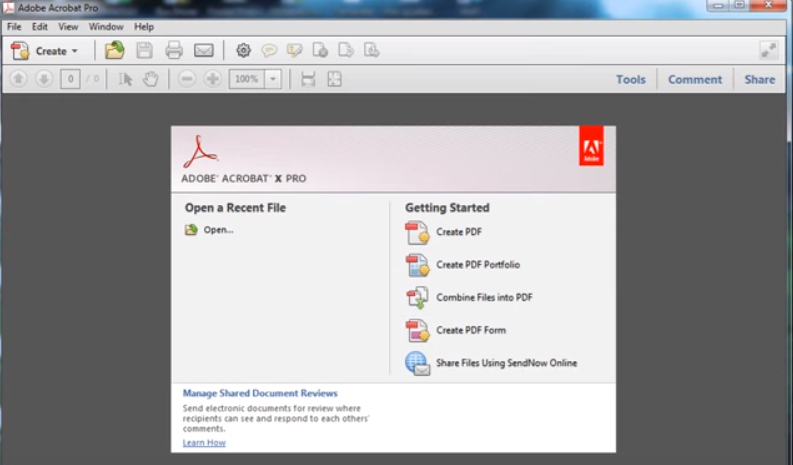Open the Comment pane
793x465 pixels.
point(695,79)
